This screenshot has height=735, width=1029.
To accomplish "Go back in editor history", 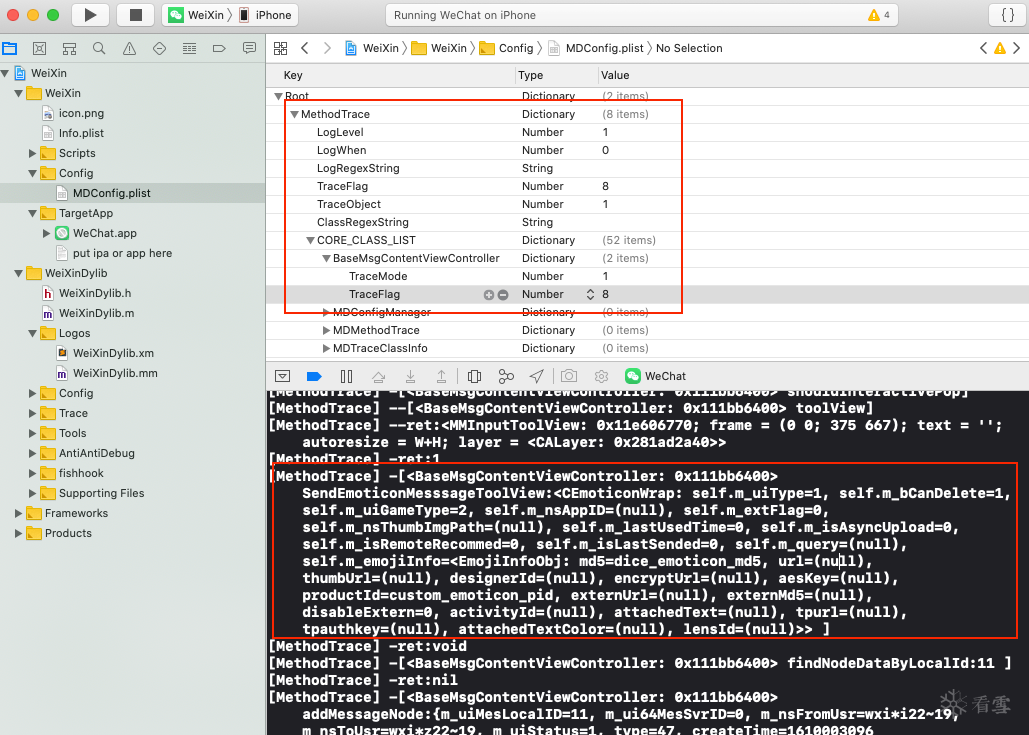I will tap(304, 48).
